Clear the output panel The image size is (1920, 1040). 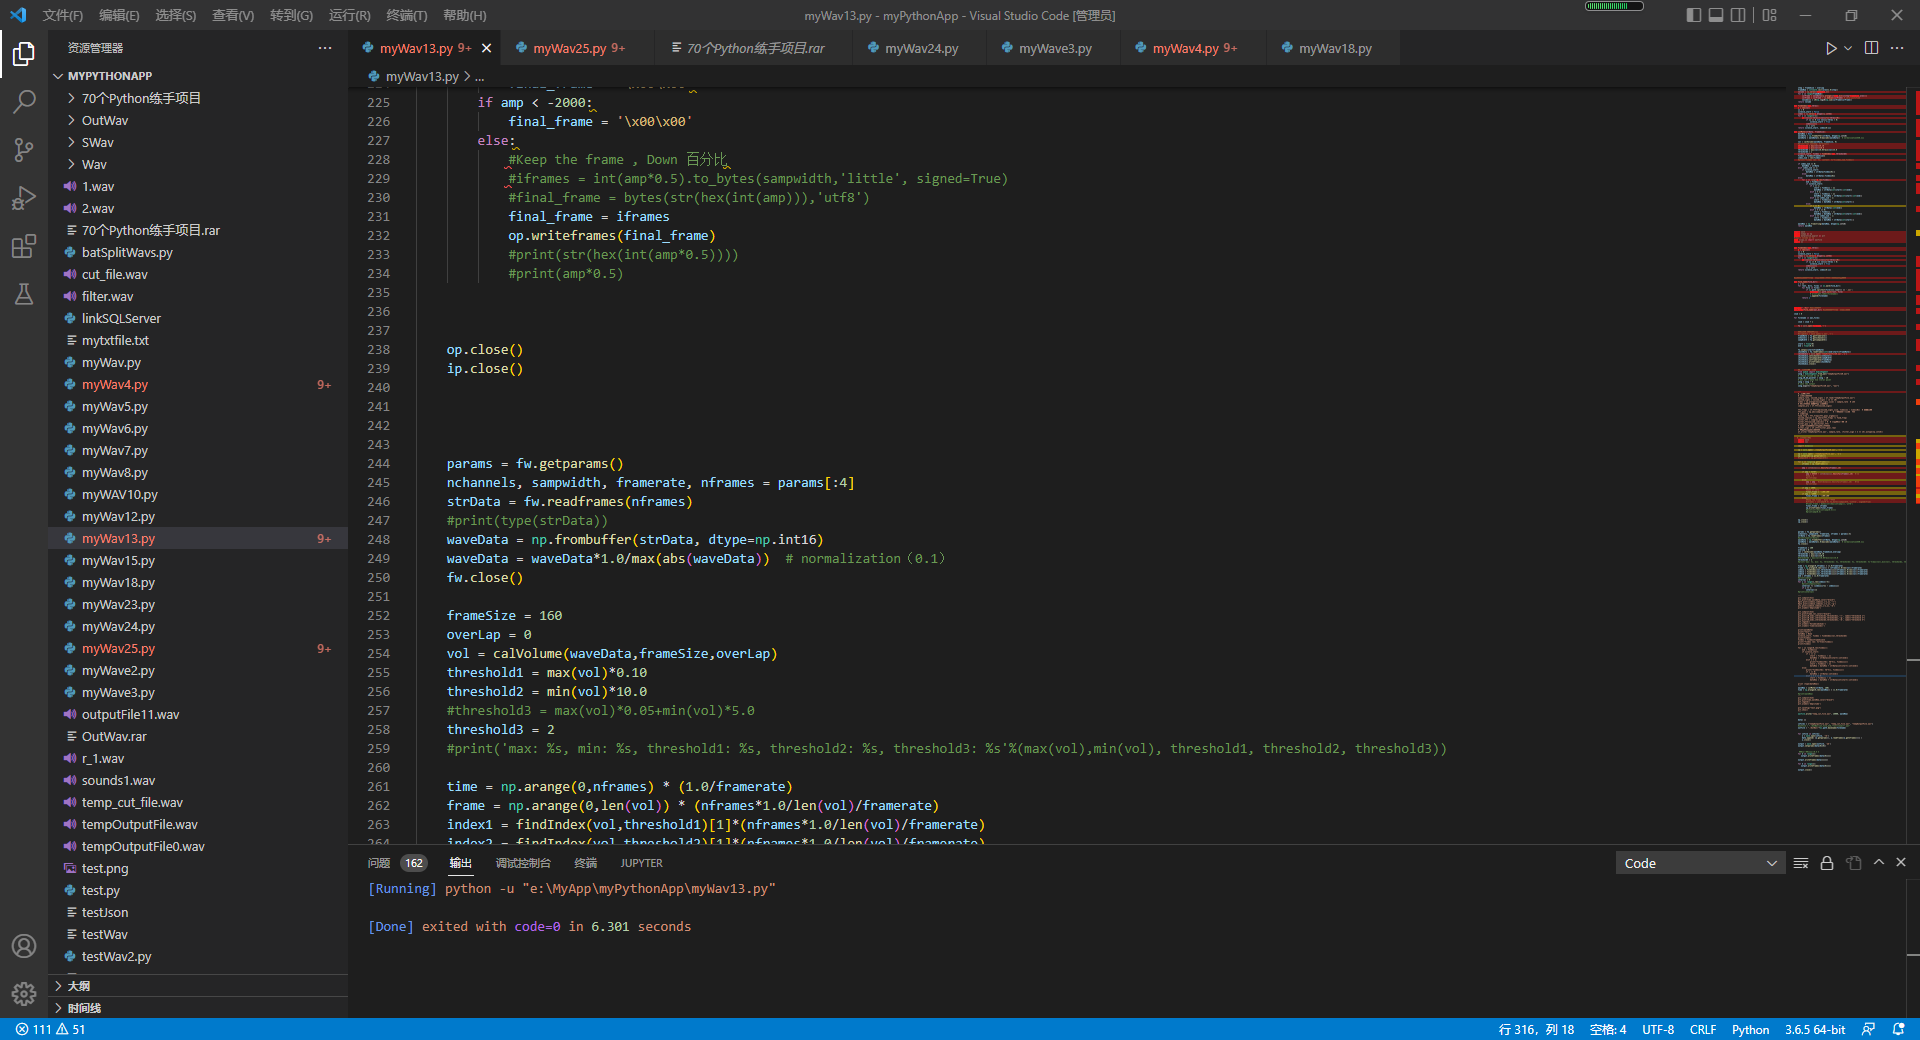point(1800,863)
